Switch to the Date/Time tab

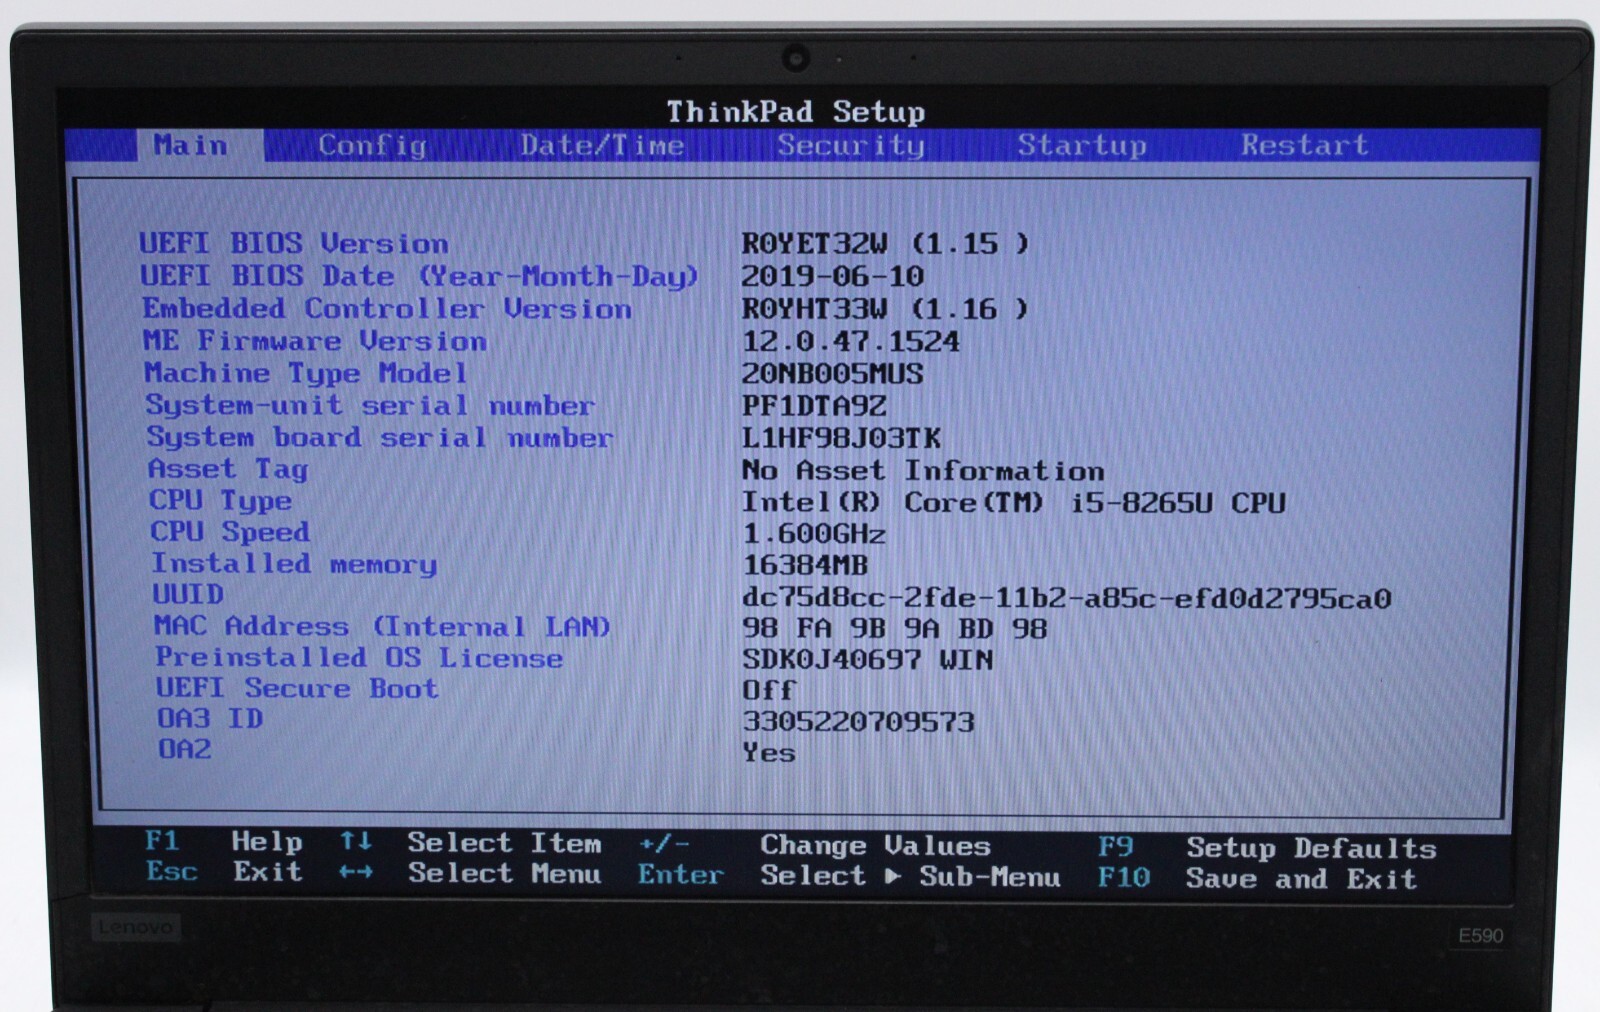point(602,146)
